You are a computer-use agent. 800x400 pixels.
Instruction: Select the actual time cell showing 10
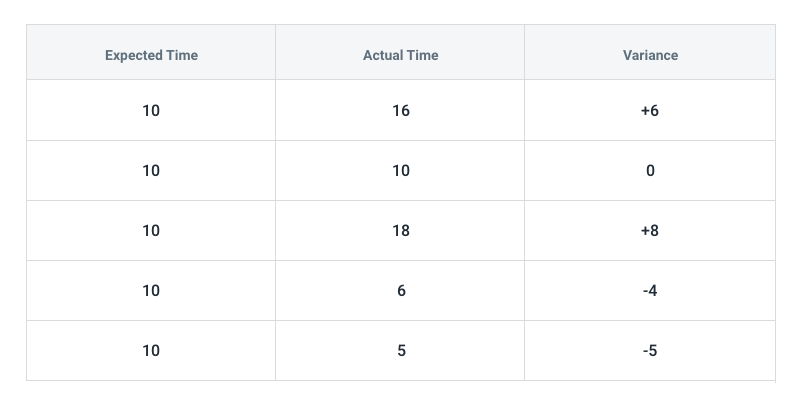click(x=400, y=170)
